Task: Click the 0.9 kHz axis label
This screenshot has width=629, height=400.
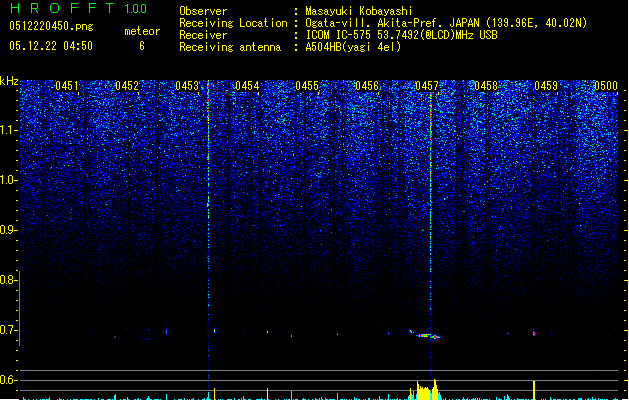Action: tap(8, 230)
